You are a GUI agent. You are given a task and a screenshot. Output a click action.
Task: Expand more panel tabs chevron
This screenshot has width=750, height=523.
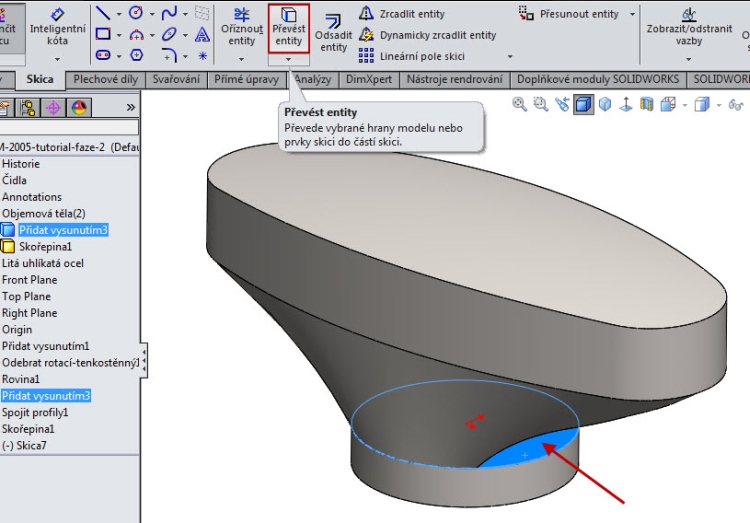click(131, 107)
